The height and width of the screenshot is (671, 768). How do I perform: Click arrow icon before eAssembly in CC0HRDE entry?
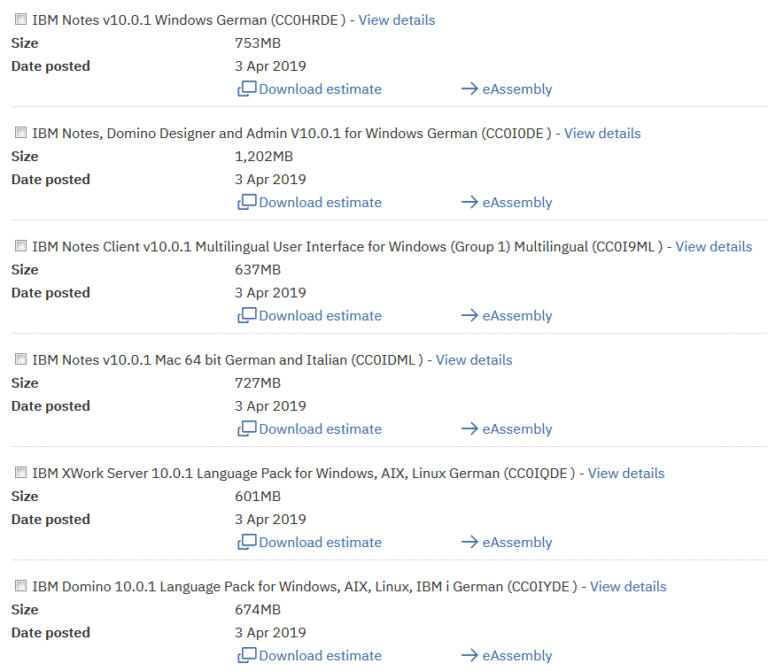(x=470, y=89)
